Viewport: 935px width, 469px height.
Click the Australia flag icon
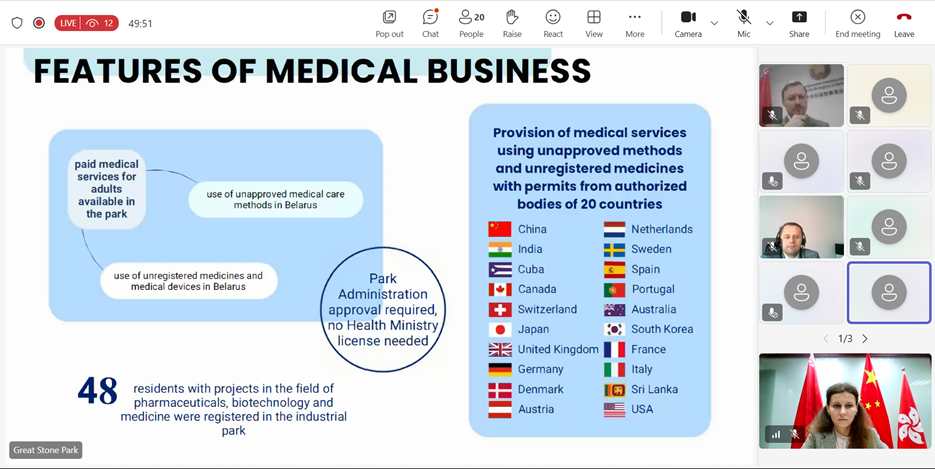pos(614,309)
